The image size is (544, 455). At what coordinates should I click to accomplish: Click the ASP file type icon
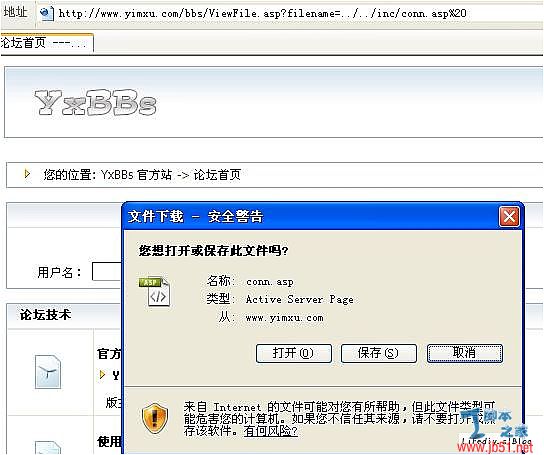[x=155, y=292]
